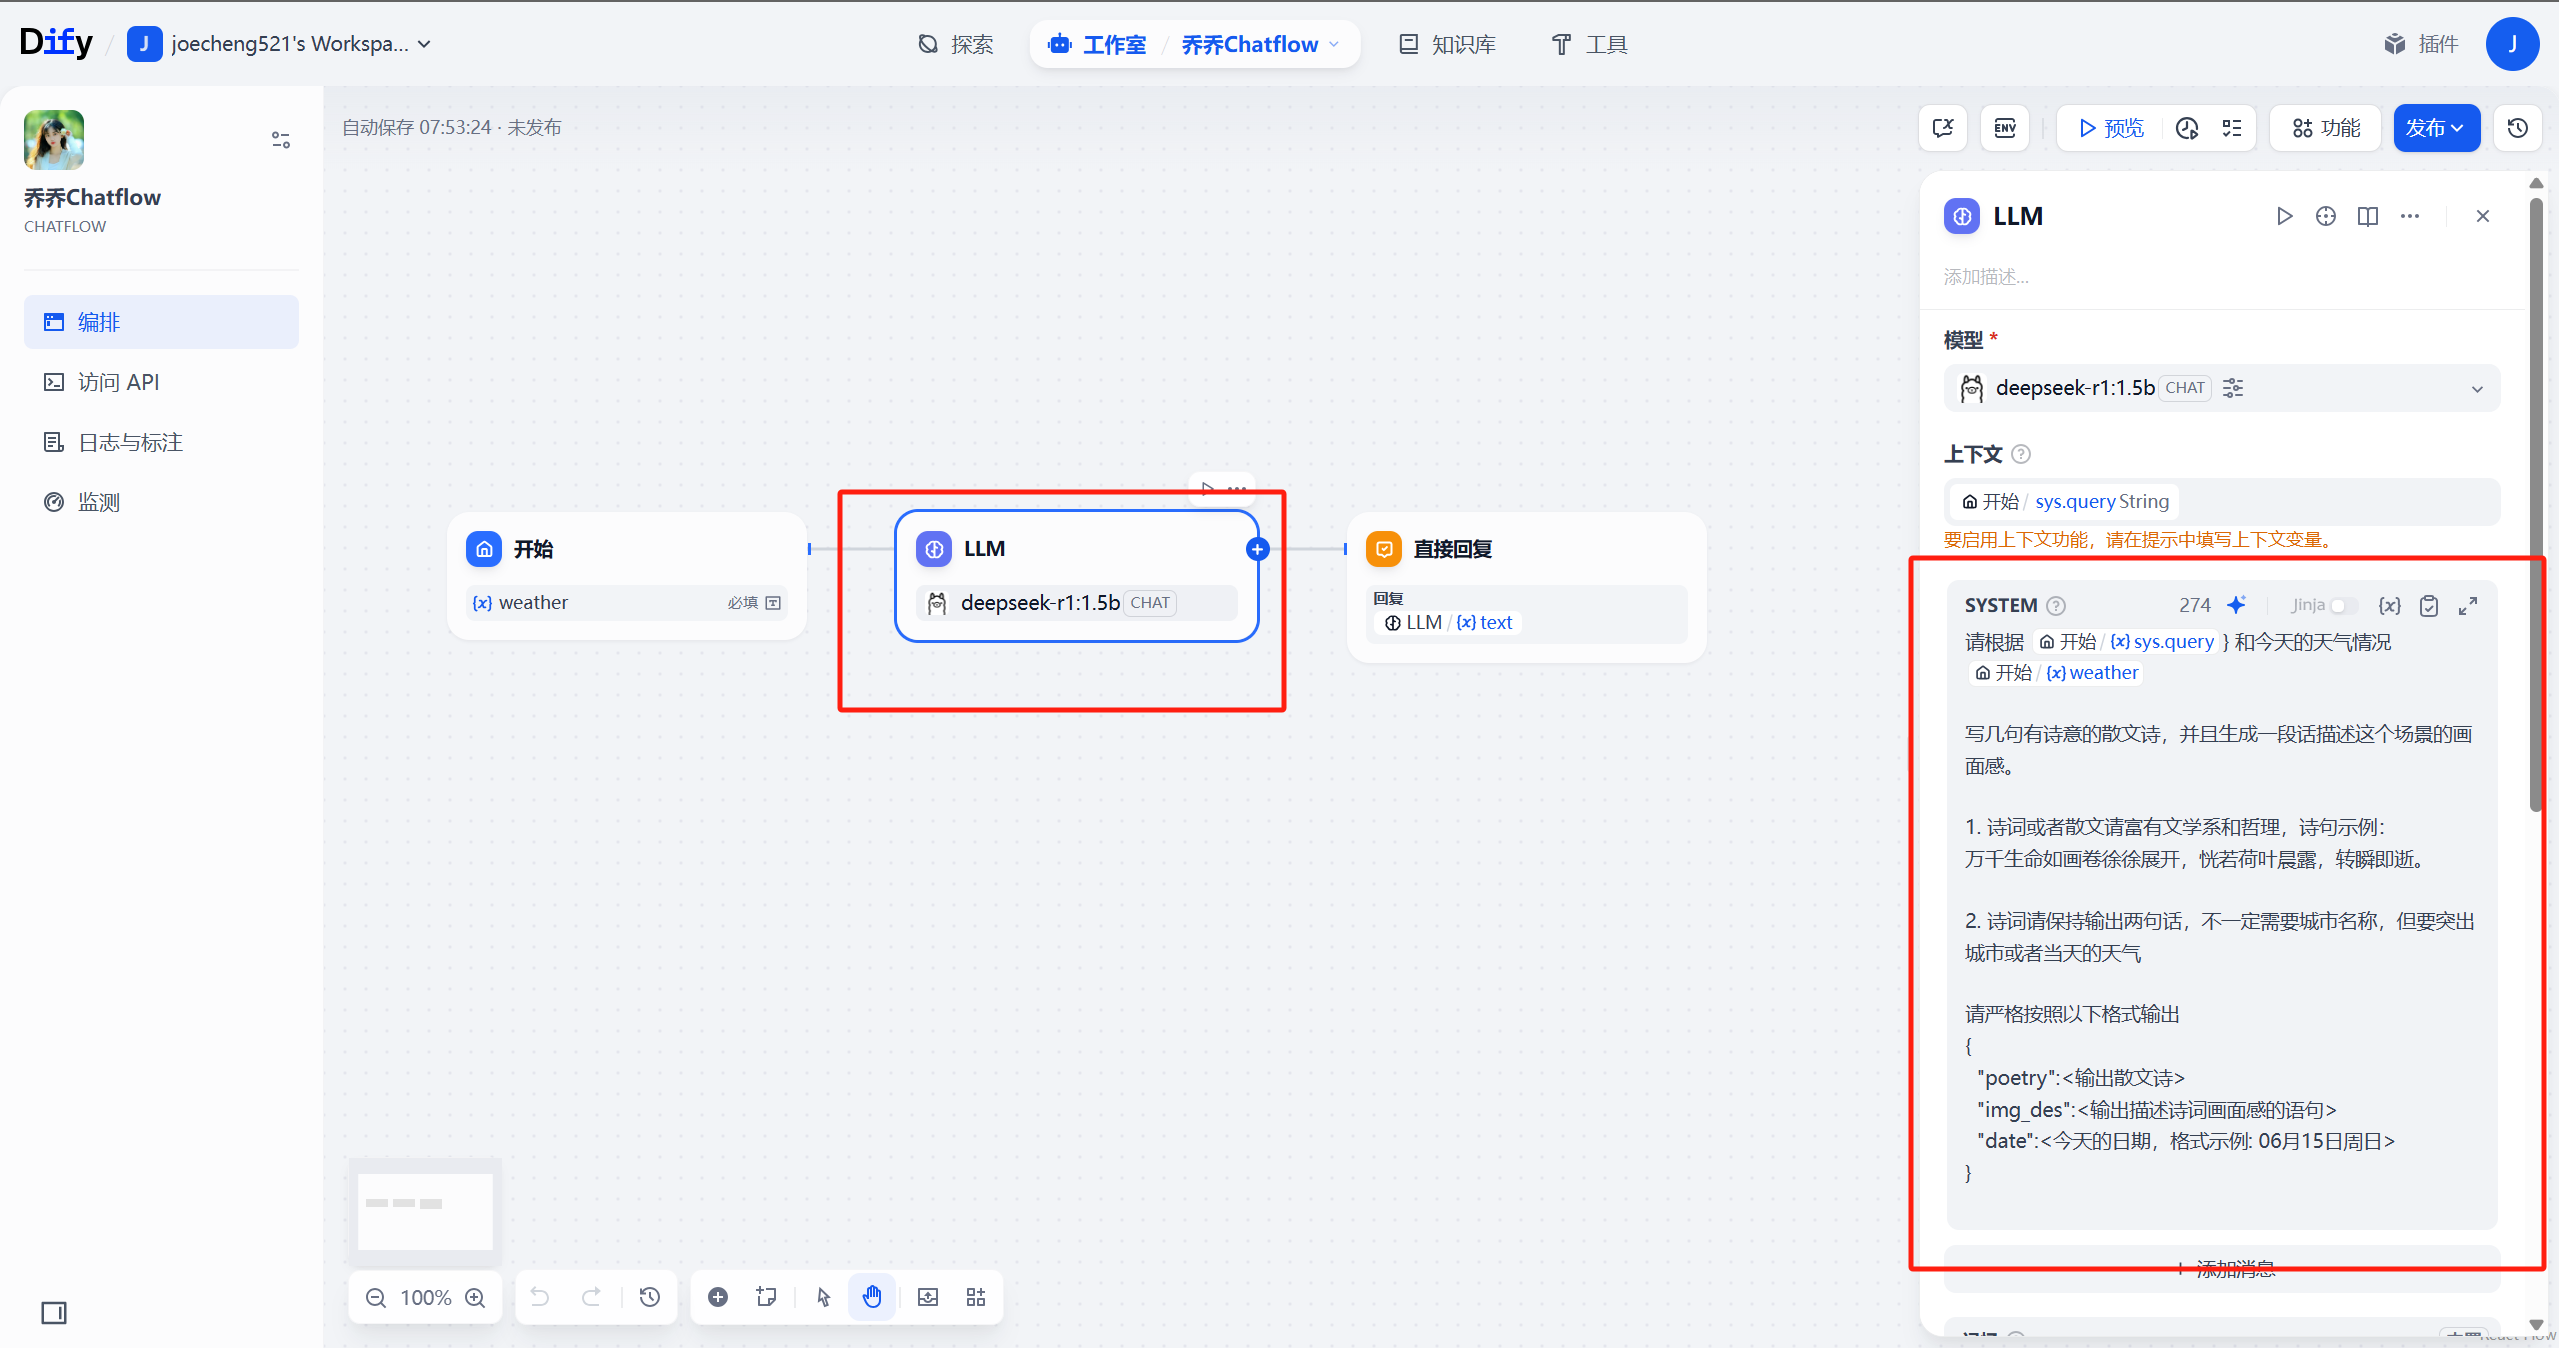Switch to pointer mode
The height and width of the screenshot is (1348, 2559).
(824, 1297)
